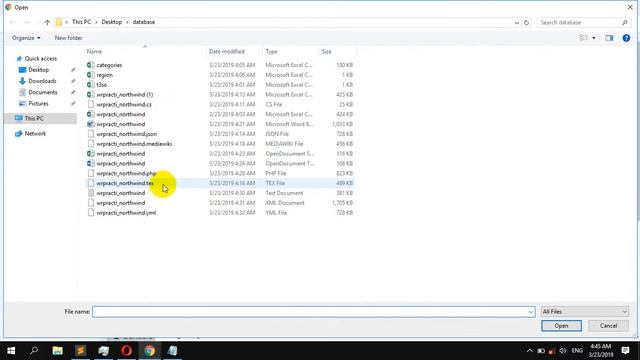Open Help with the blue question mark

click(626, 38)
